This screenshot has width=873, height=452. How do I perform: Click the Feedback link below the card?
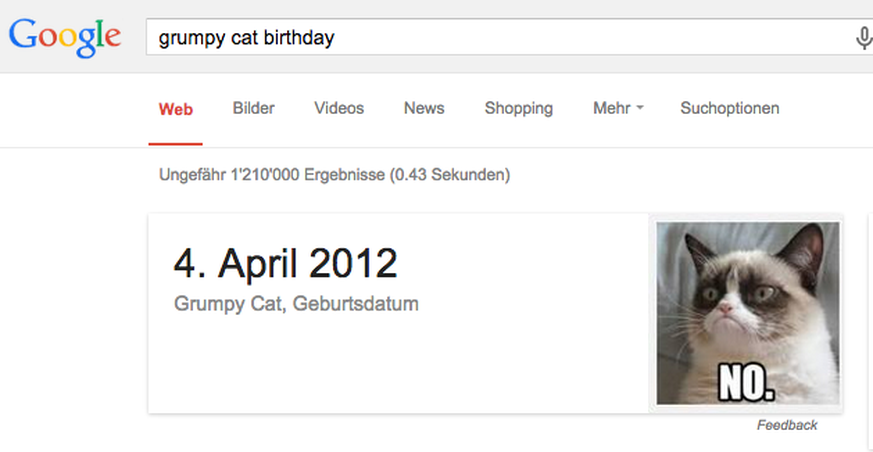click(x=787, y=425)
